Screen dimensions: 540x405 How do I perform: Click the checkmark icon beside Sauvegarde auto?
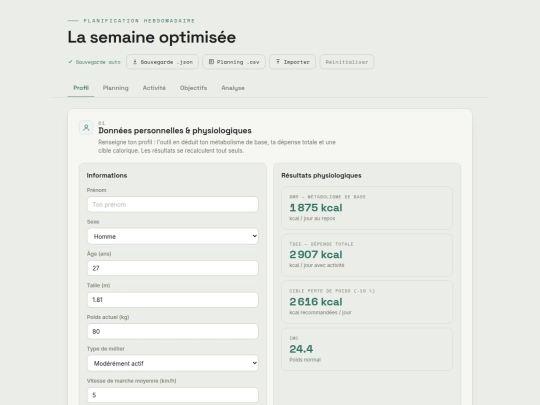[70, 62]
